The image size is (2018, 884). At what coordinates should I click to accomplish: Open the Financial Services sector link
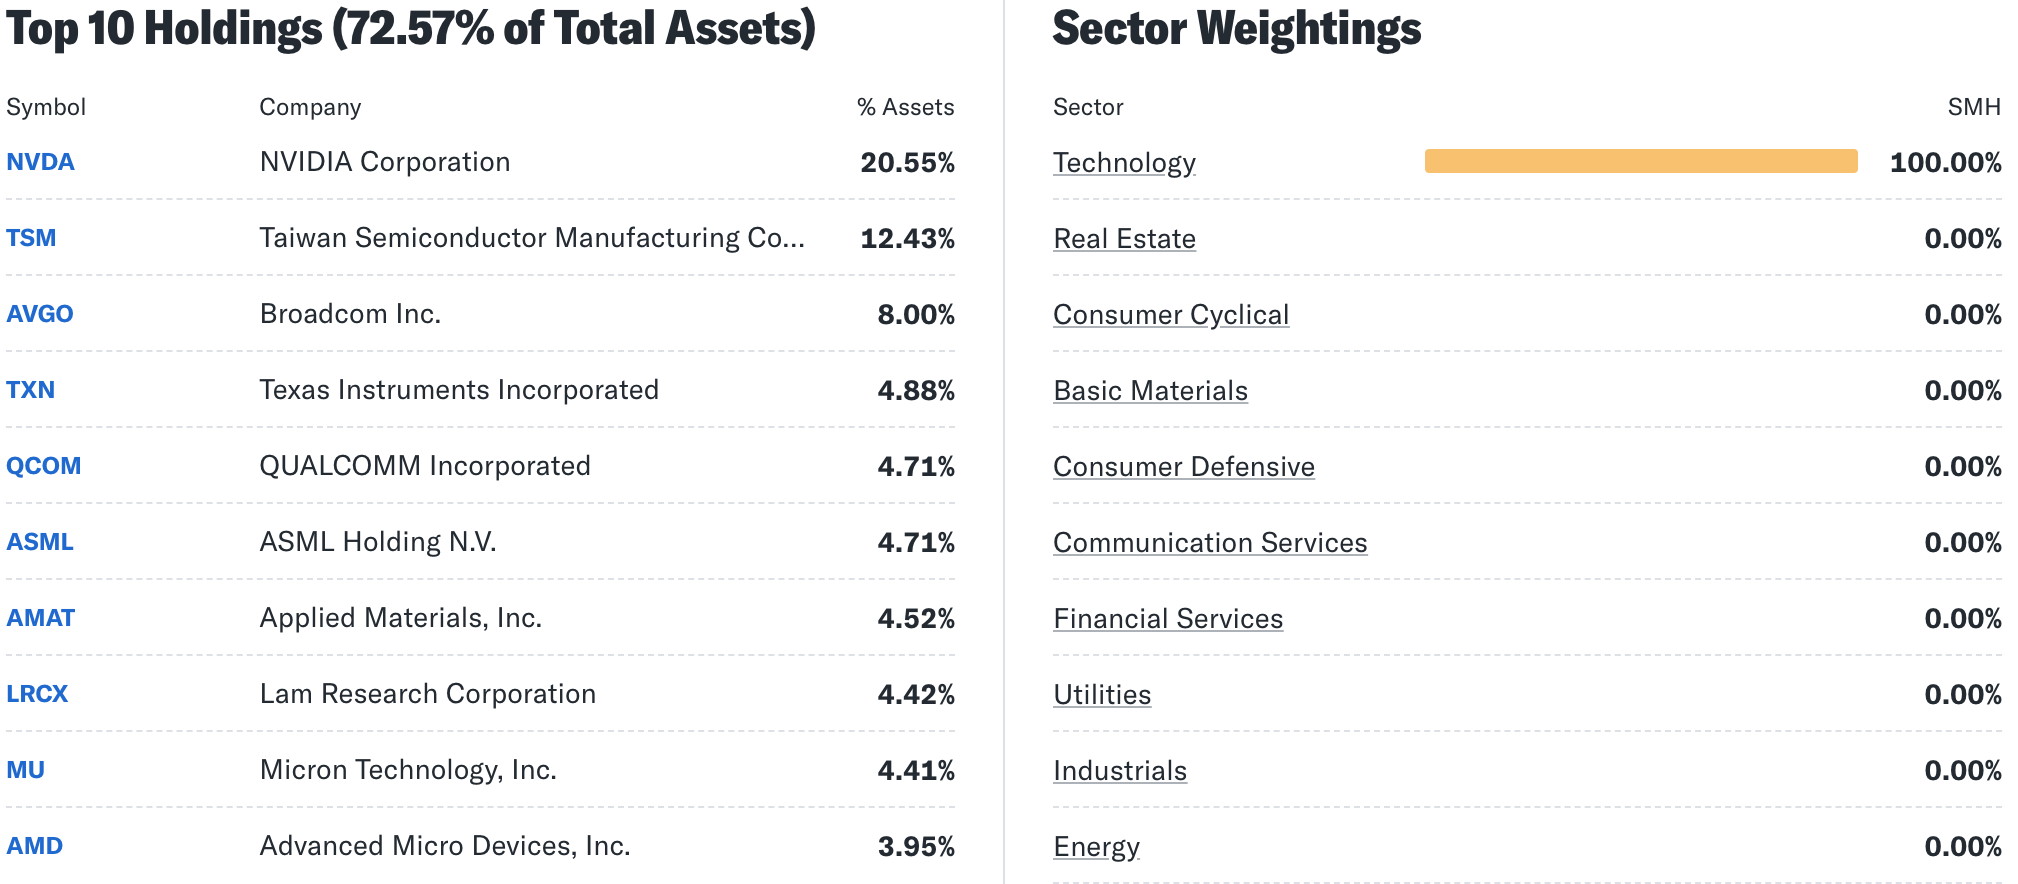(1168, 619)
